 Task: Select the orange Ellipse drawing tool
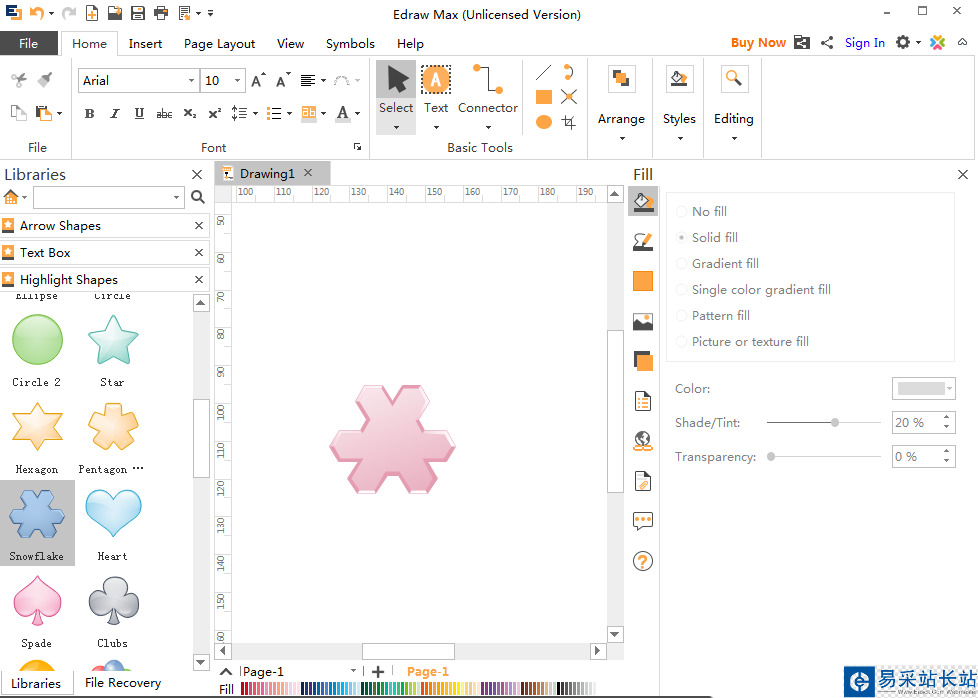(544, 122)
